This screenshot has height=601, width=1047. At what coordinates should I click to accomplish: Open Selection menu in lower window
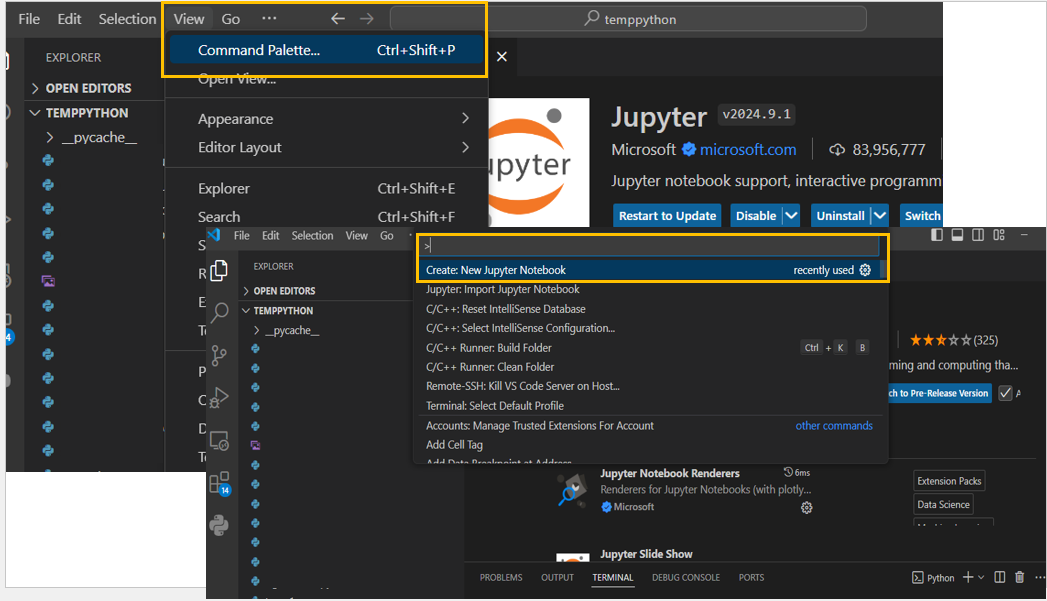[312, 236]
